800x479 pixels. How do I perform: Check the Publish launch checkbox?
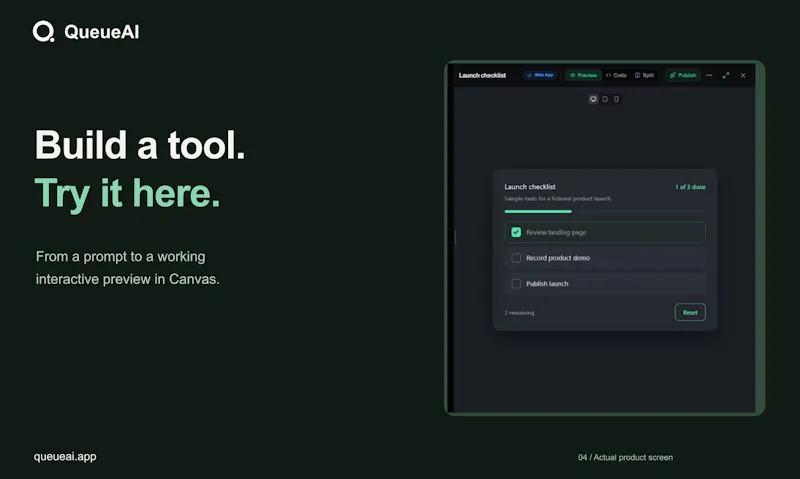pos(516,284)
